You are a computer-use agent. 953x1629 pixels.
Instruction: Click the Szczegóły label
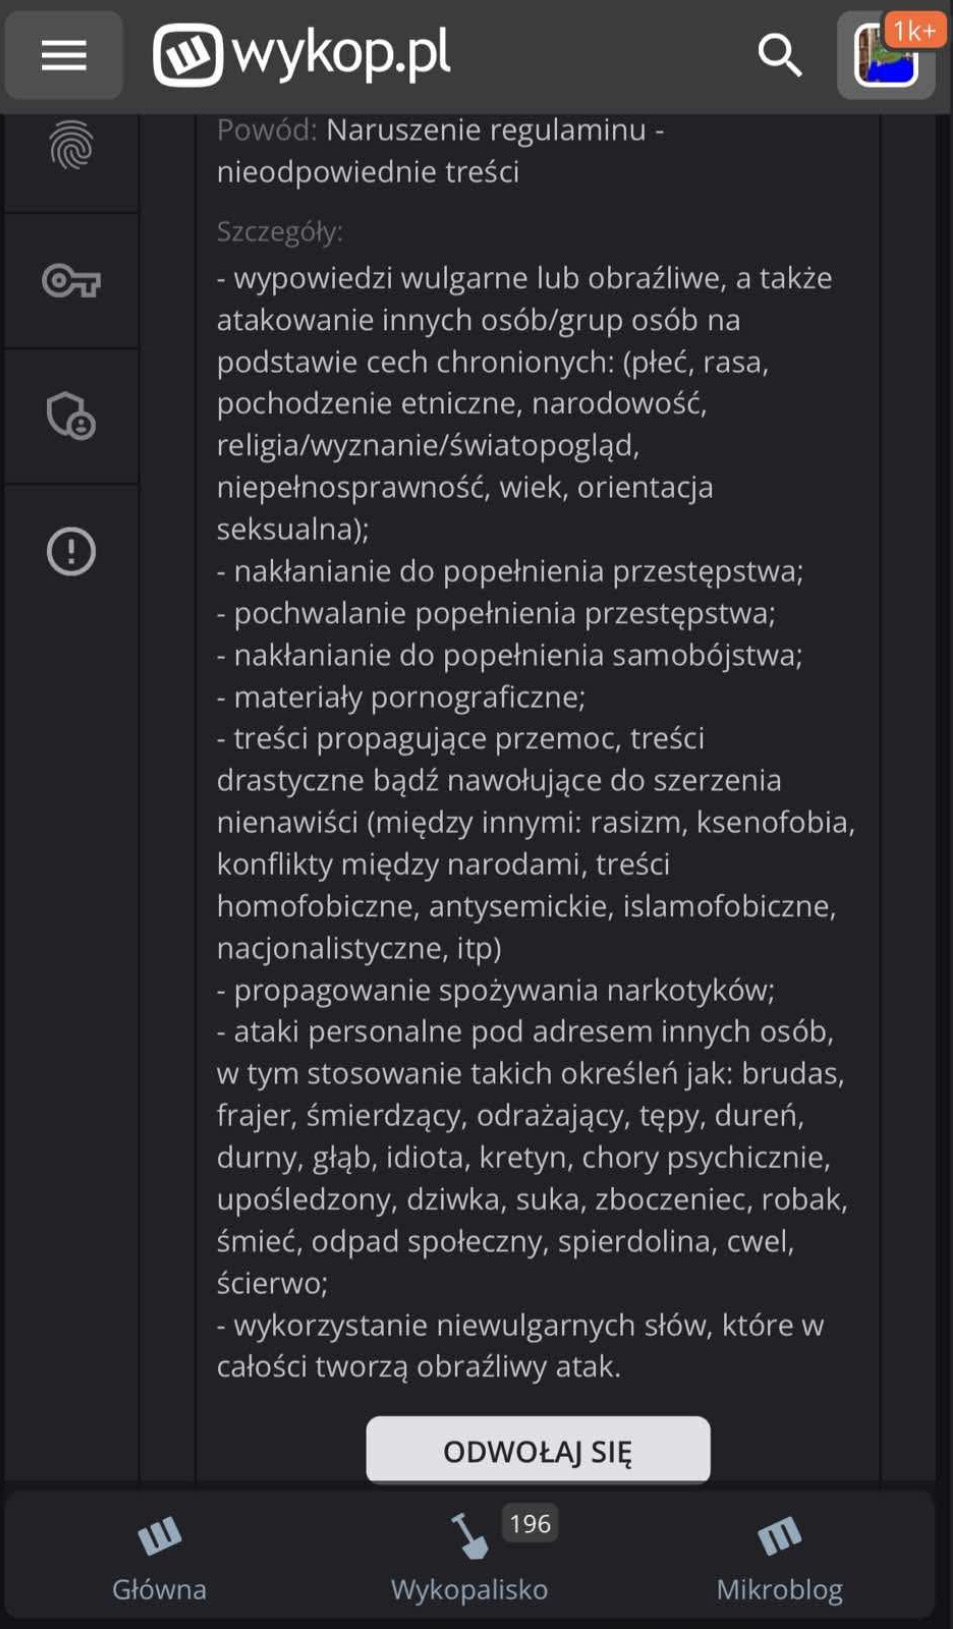coord(280,232)
